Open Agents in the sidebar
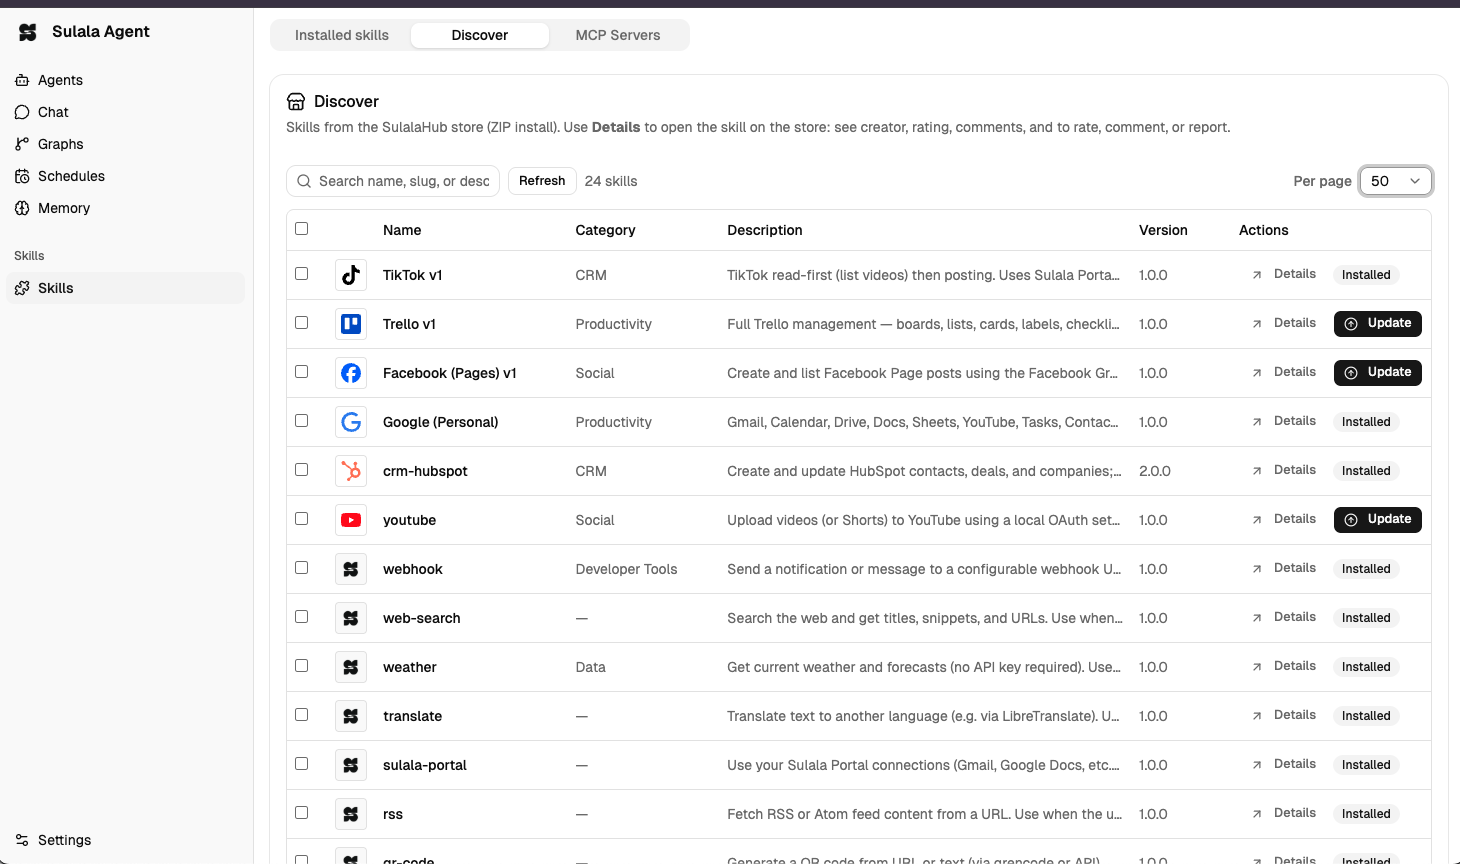The width and height of the screenshot is (1460, 864). point(125,80)
